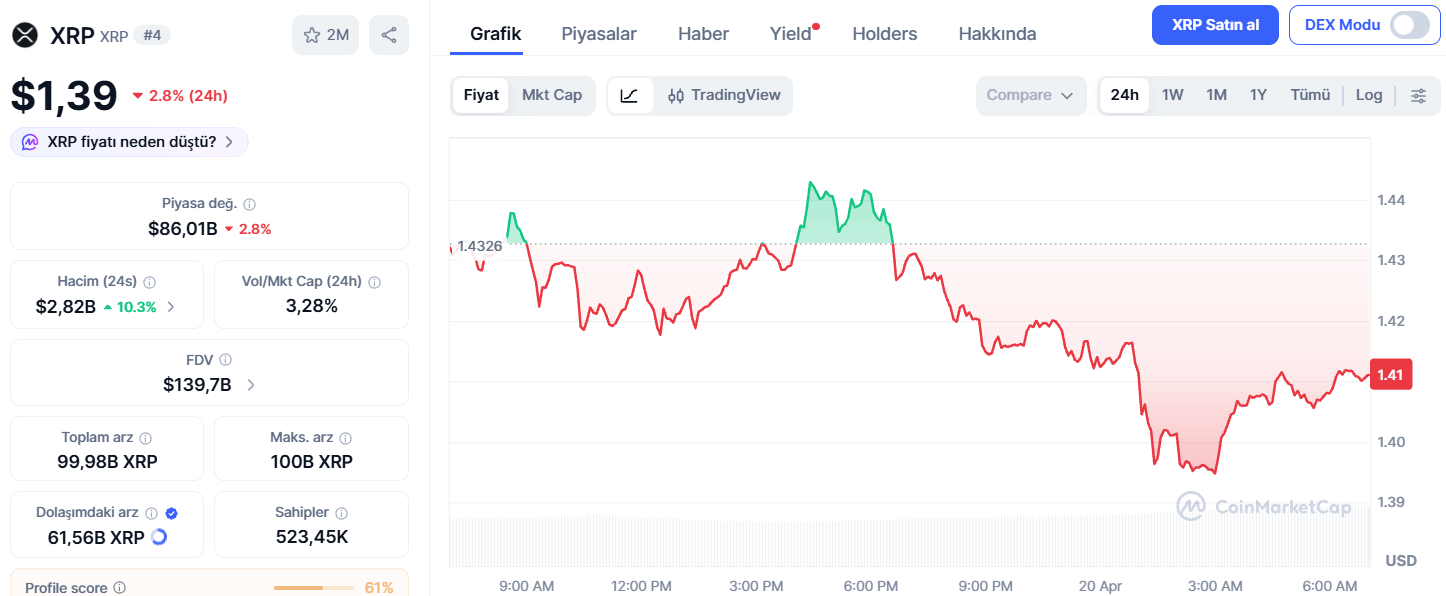Click the 1.4326 opening price label

coord(479,246)
